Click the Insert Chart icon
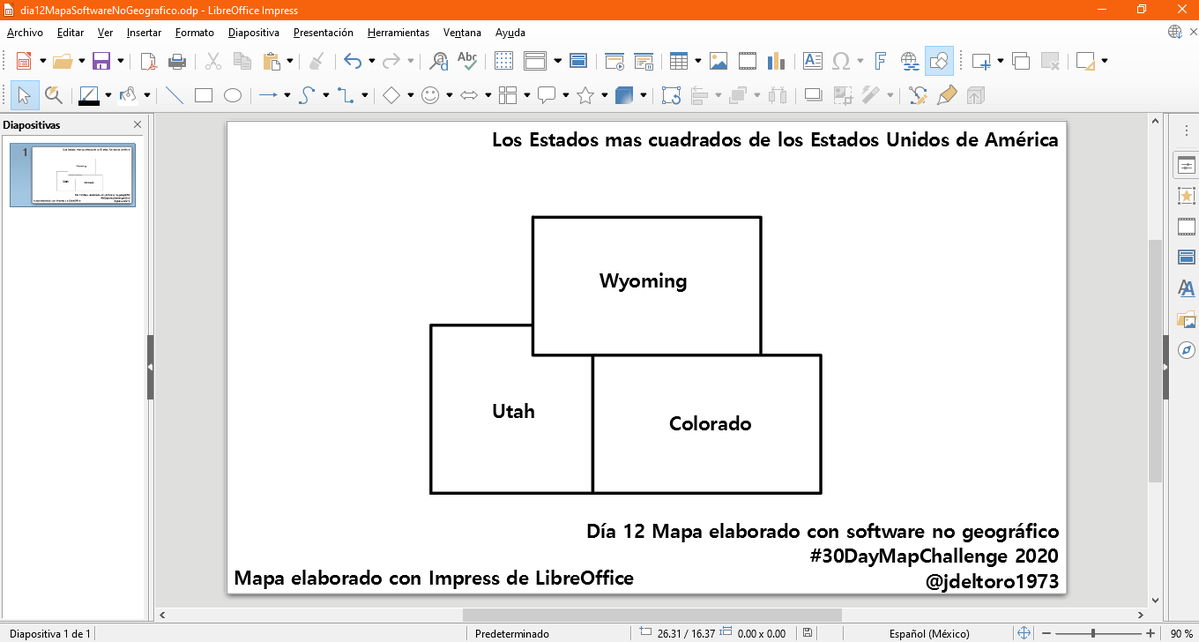The width and height of the screenshot is (1199, 642). click(x=776, y=61)
